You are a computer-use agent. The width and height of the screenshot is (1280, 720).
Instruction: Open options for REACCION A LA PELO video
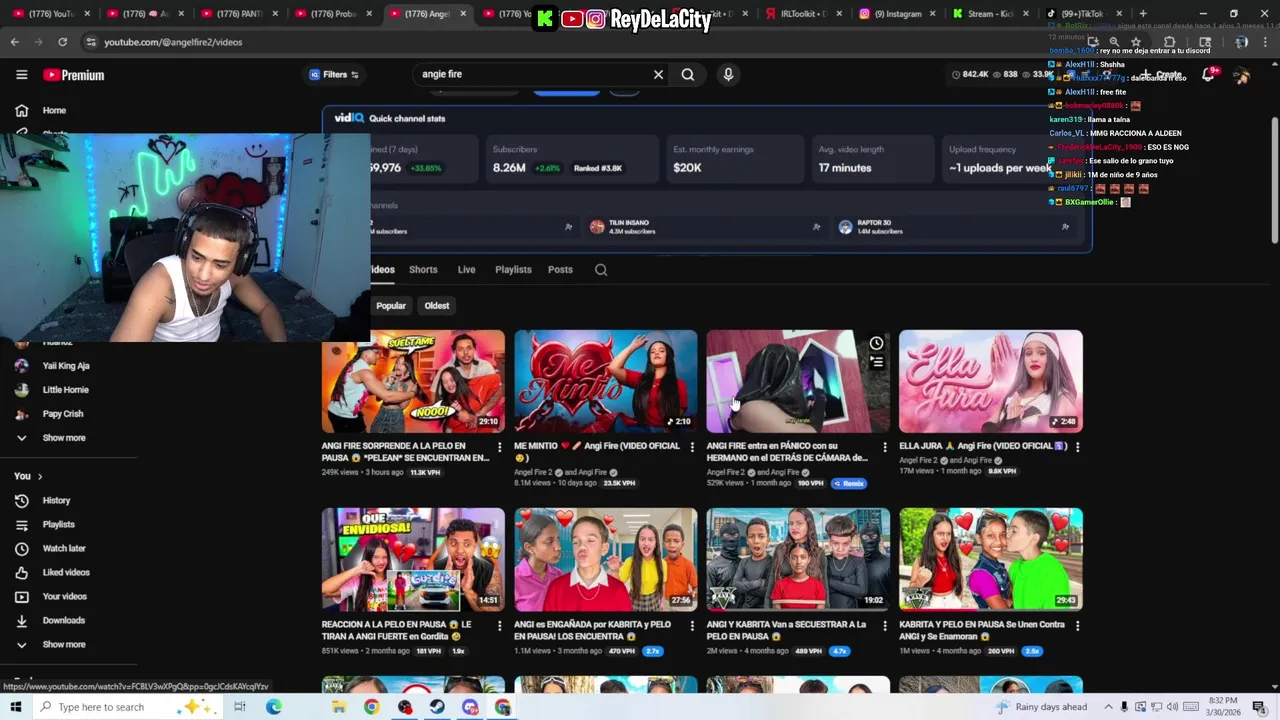(x=499, y=626)
